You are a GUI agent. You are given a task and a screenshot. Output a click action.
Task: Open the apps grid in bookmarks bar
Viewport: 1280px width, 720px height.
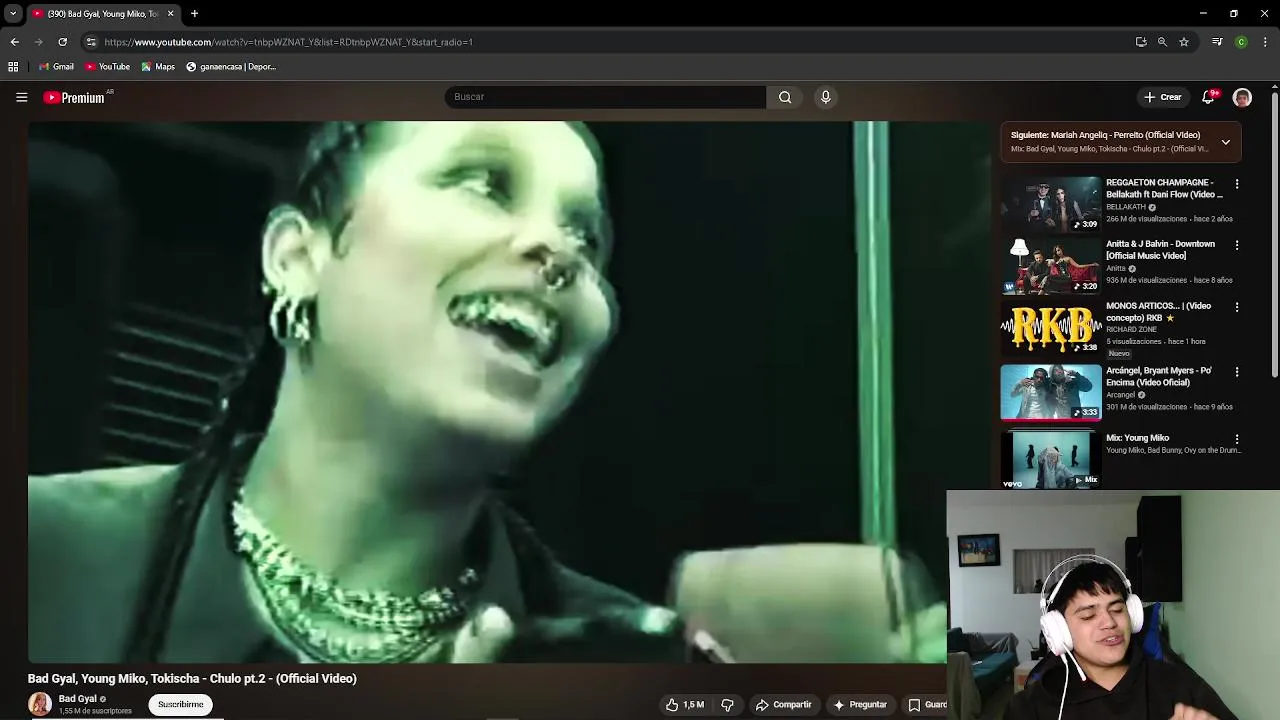click(x=13, y=67)
